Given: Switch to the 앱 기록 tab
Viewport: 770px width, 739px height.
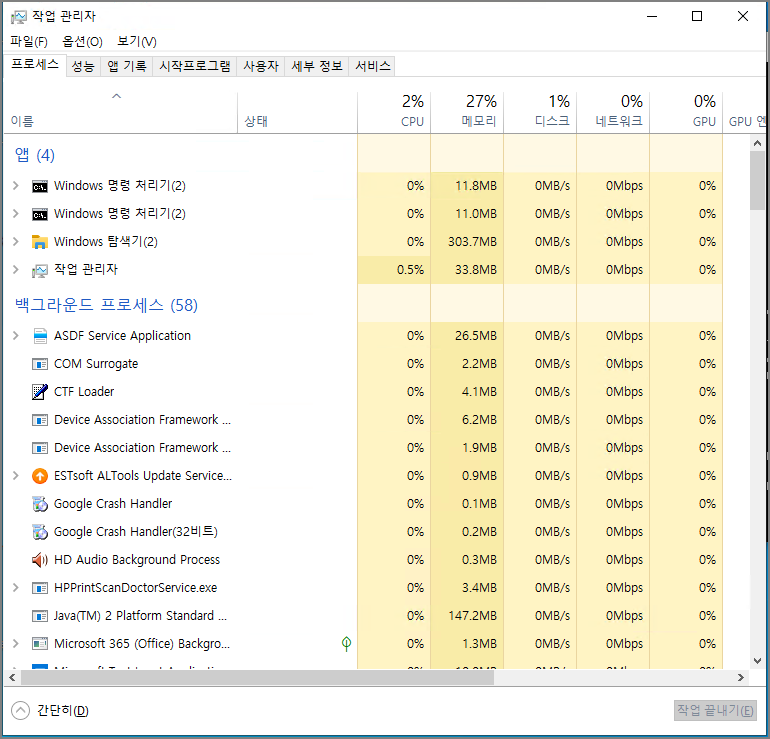Looking at the screenshot, I should click(127, 66).
